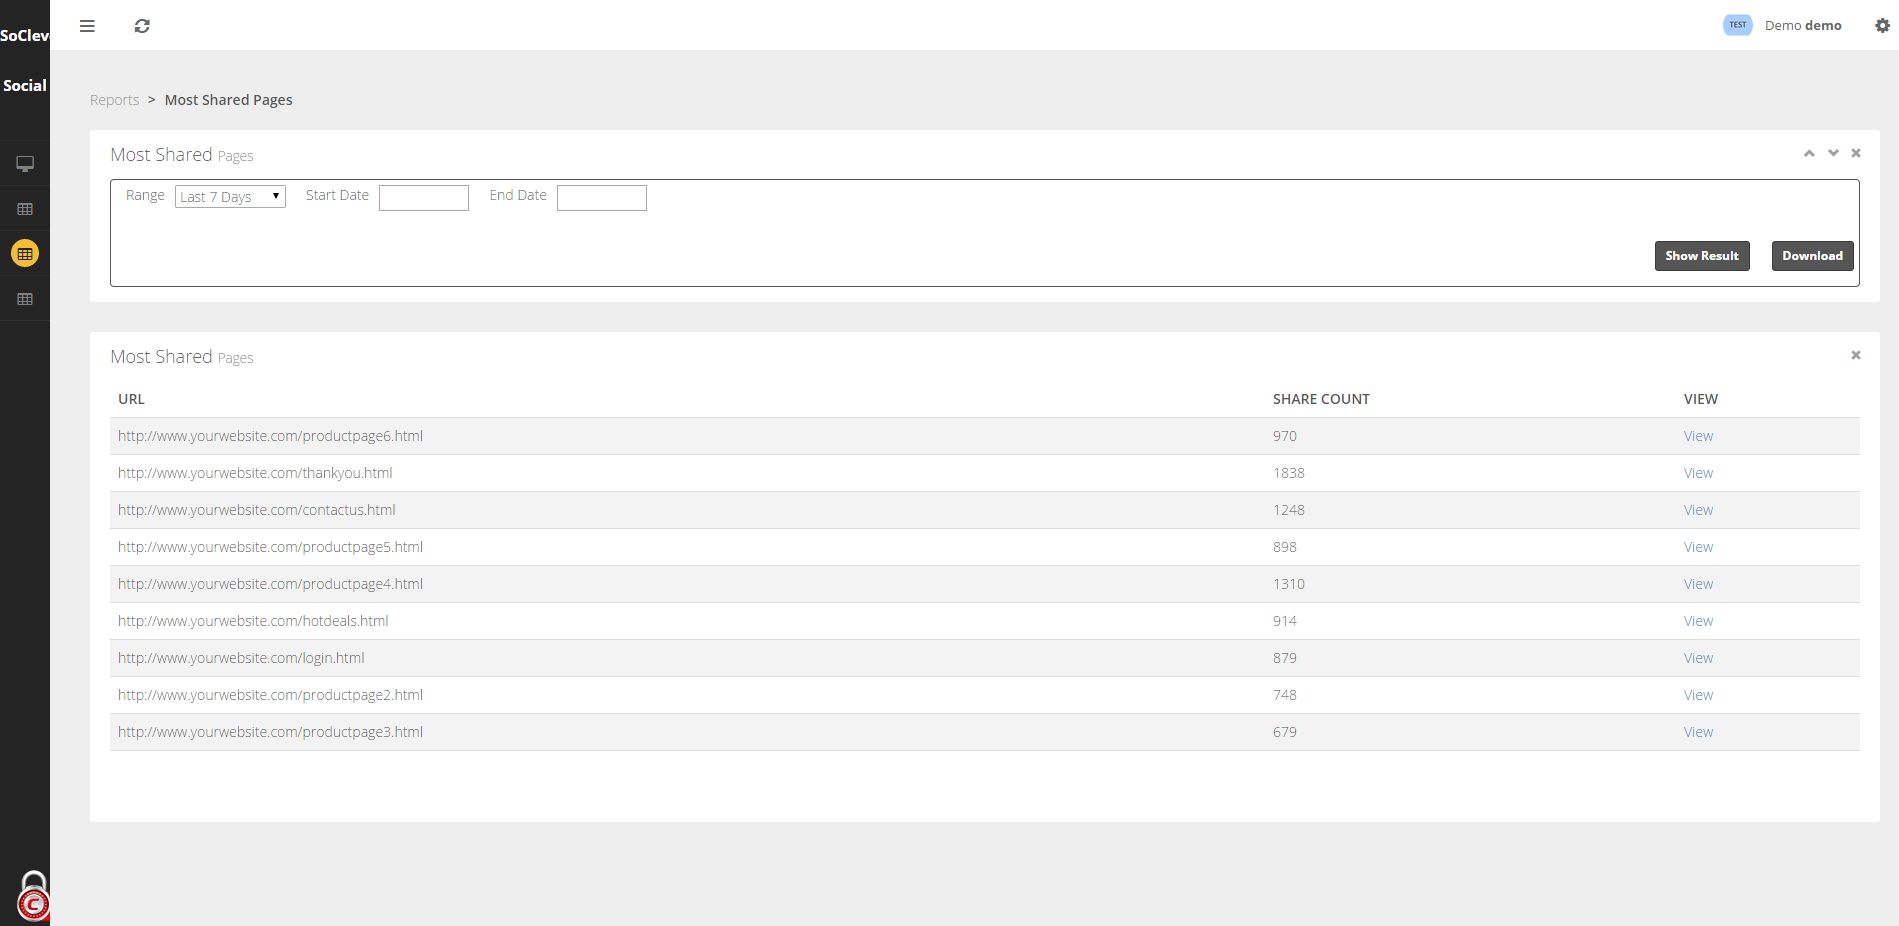The width and height of the screenshot is (1899, 926).
Task: Close the filter Most Shared panel
Action: tap(1856, 153)
